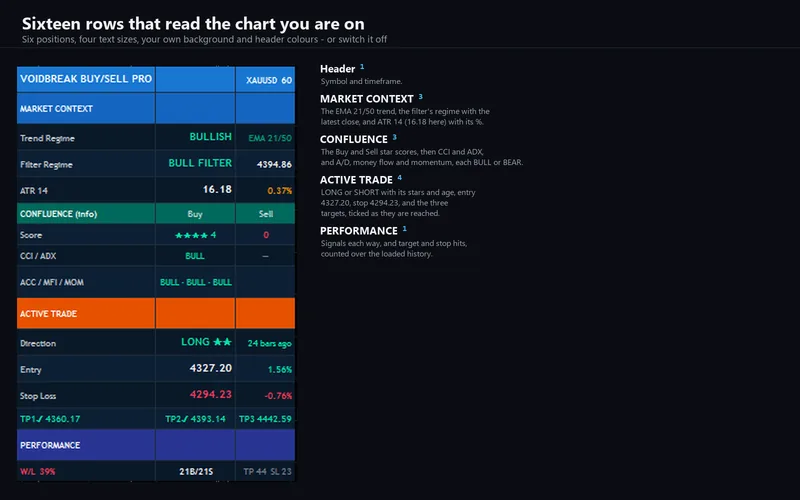Select the Trend Regime row label

point(47,138)
